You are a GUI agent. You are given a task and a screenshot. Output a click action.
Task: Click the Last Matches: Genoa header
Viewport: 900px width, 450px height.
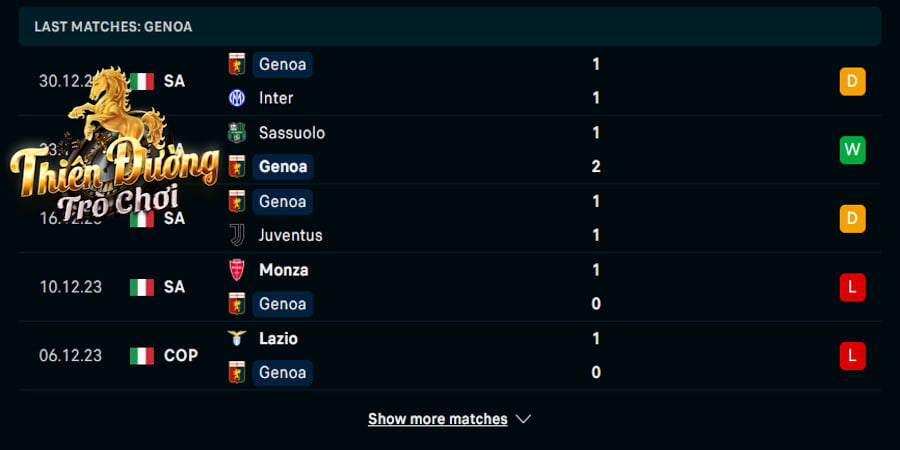coord(113,27)
